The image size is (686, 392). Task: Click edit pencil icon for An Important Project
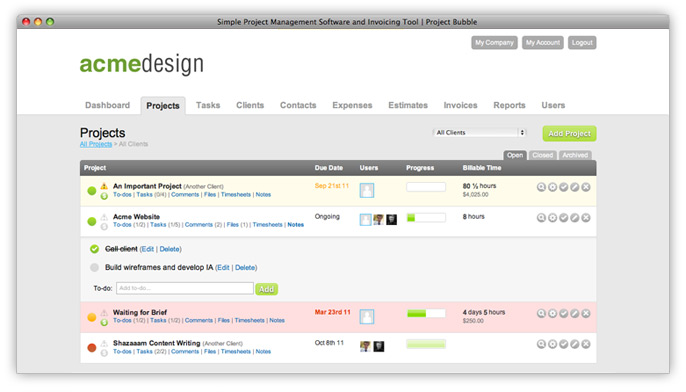574,187
